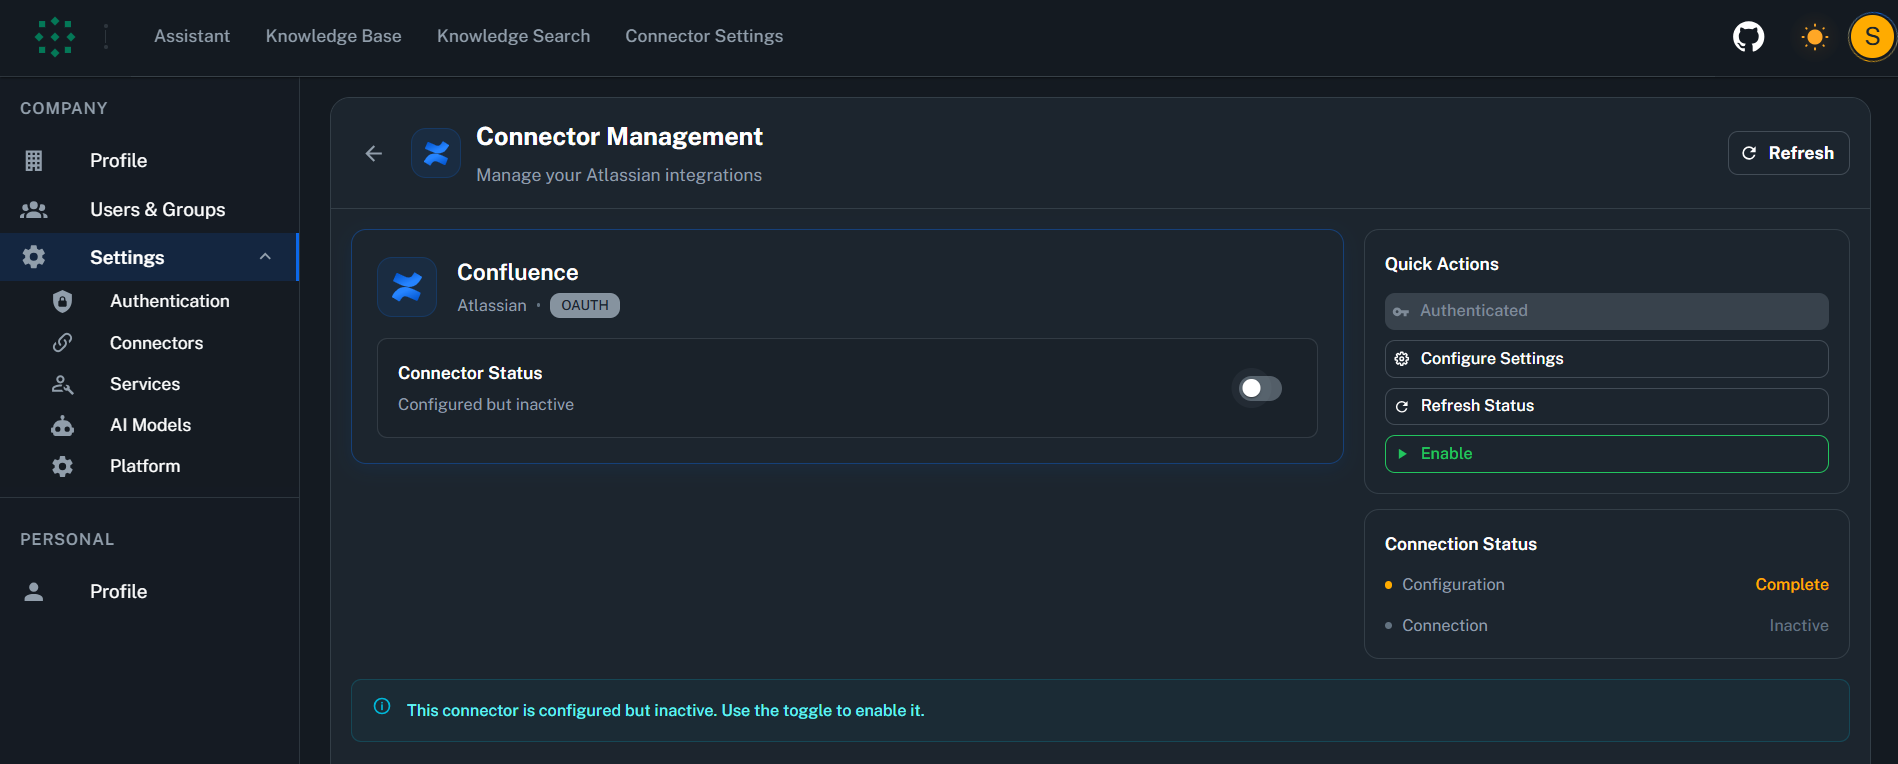This screenshot has width=1898, height=764.
Task: Open the Assistant tab
Action: [x=192, y=36]
